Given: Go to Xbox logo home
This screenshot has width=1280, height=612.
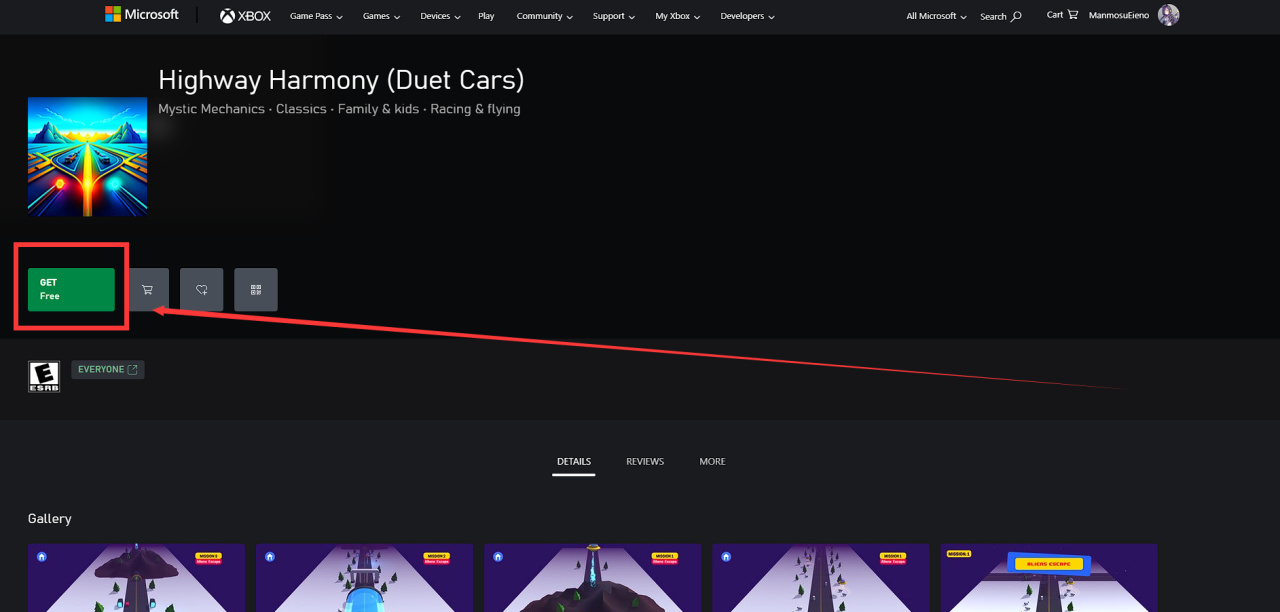Looking at the screenshot, I should (246, 16).
